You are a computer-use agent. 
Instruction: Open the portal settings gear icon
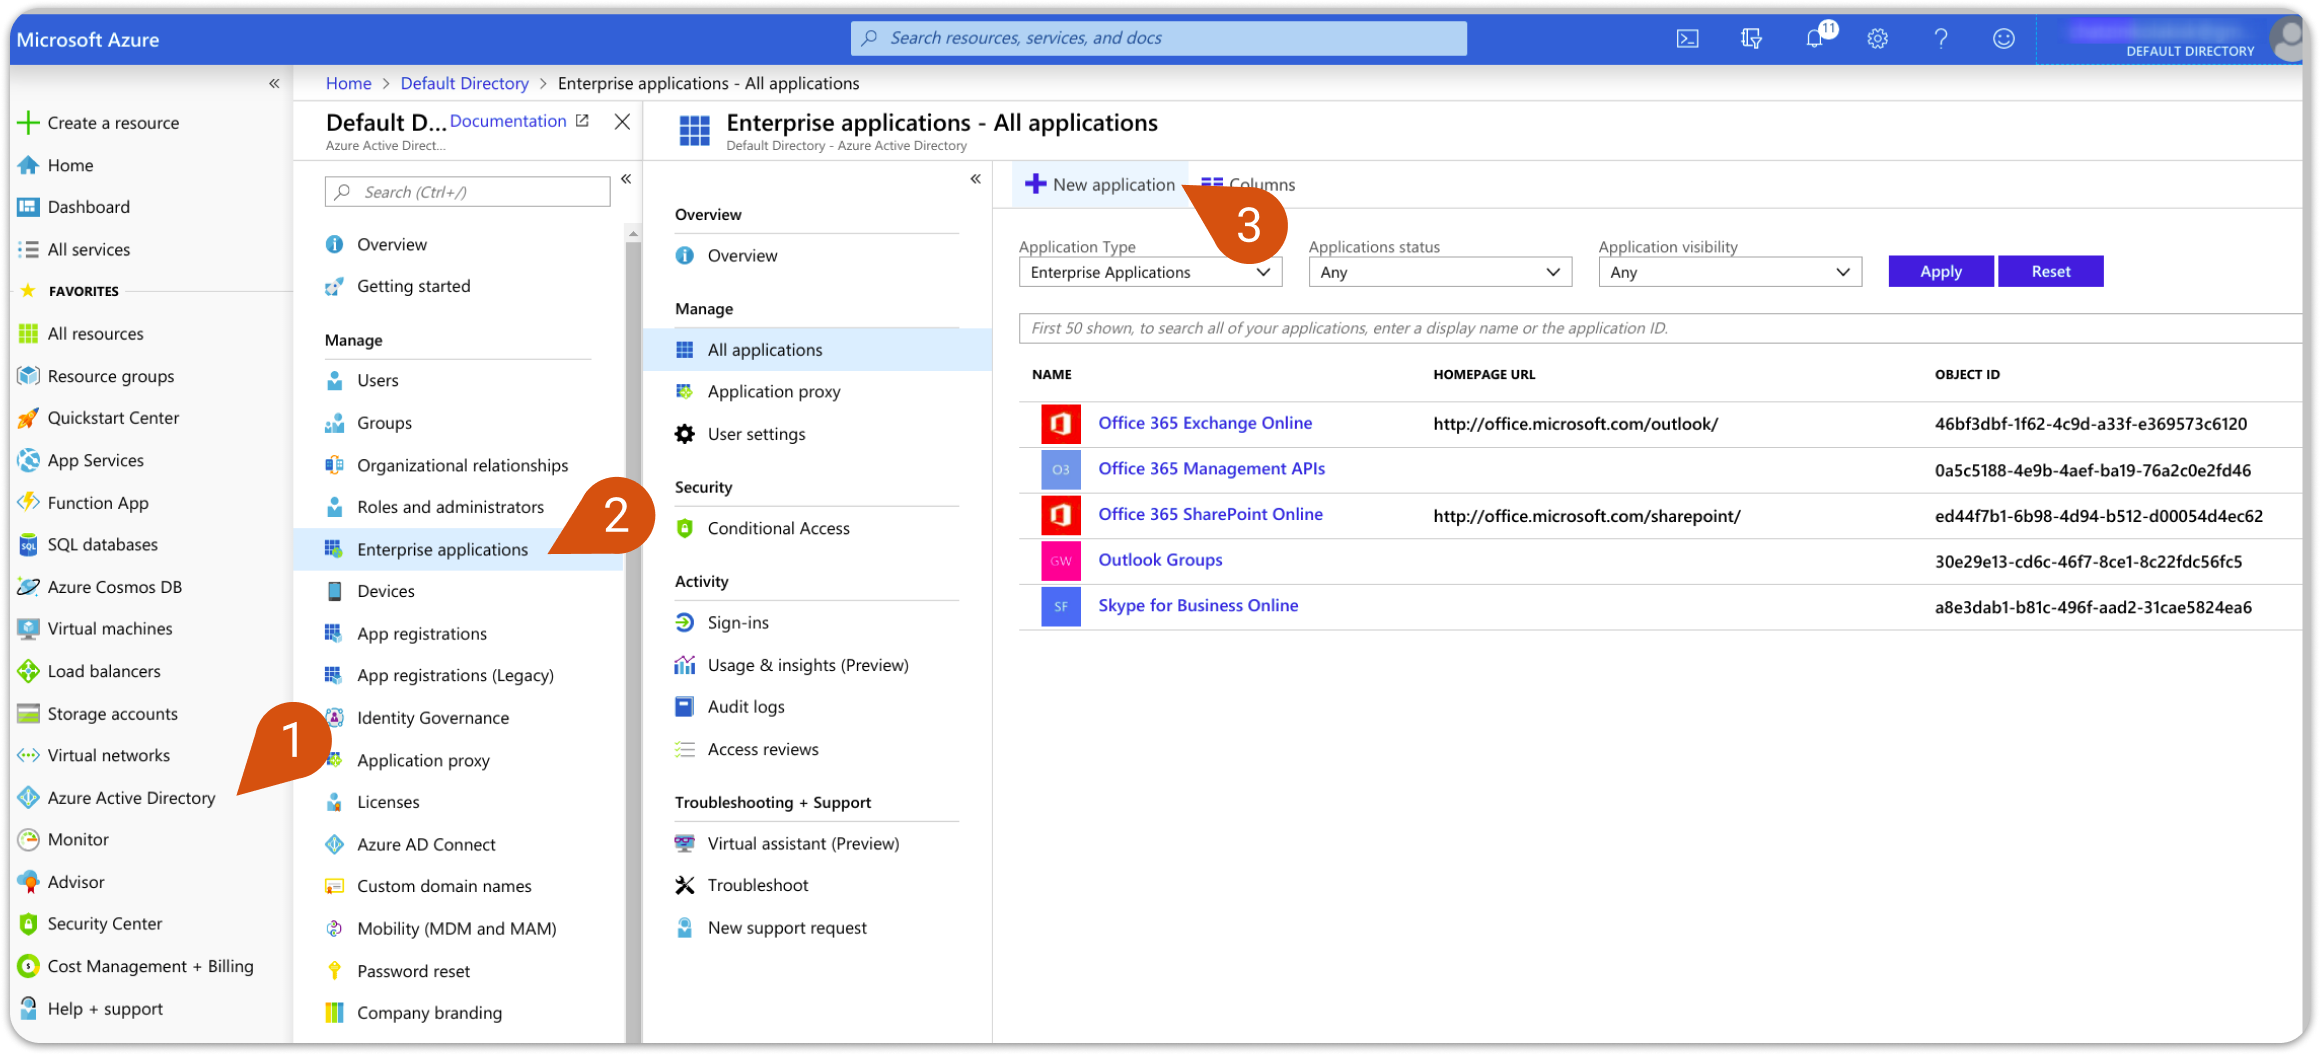coord(1877,39)
